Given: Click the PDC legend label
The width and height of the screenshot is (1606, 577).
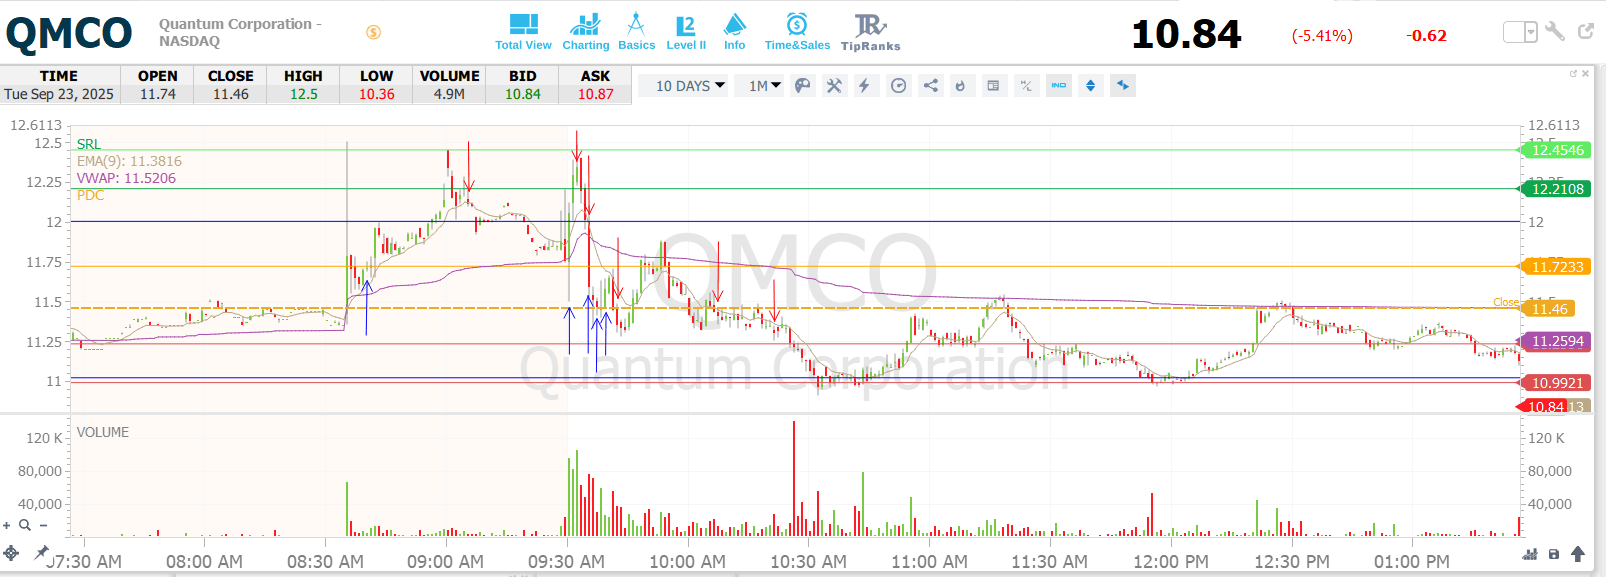Looking at the screenshot, I should click(x=90, y=195).
